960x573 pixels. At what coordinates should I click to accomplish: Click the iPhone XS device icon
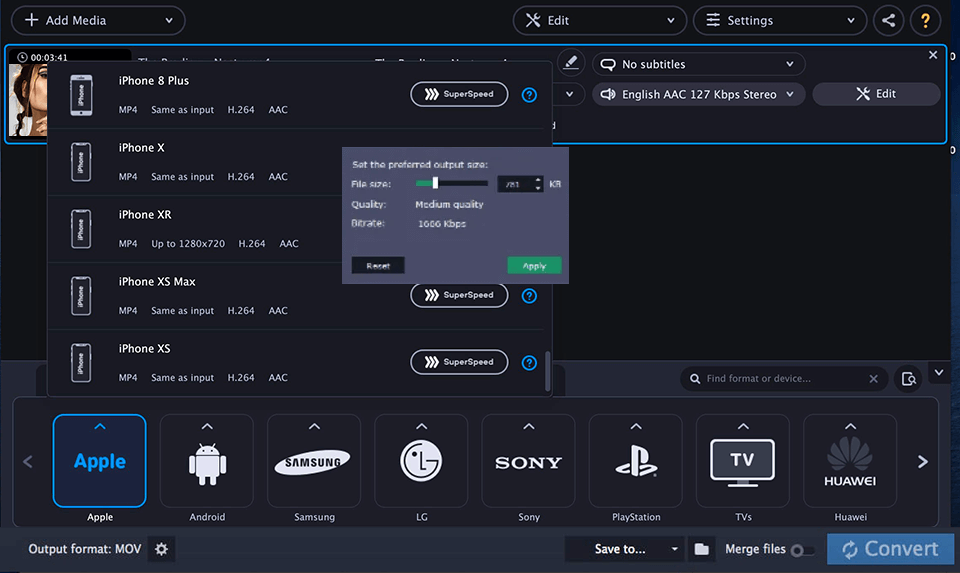tap(81, 362)
